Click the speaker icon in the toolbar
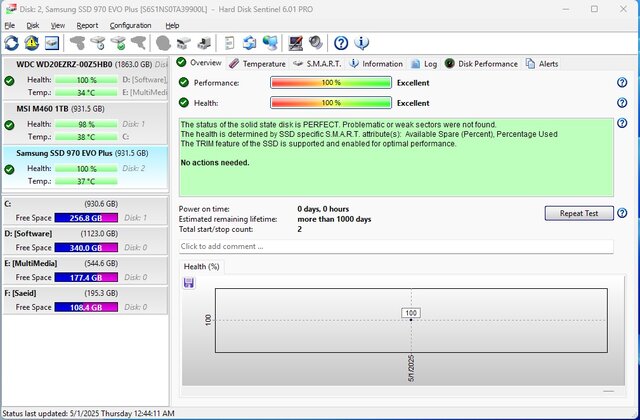 coord(315,43)
